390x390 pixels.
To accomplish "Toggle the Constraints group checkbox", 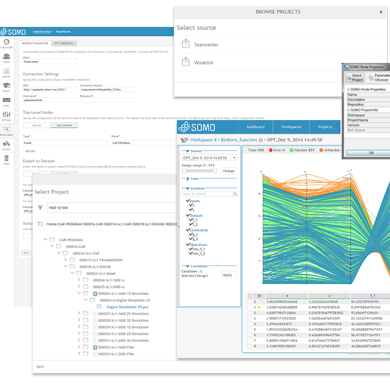I will tap(188, 230).
